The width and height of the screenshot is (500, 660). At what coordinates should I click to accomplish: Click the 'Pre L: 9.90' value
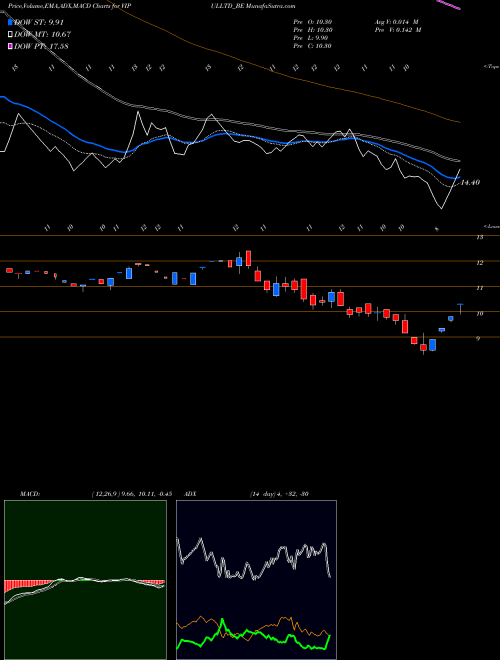tap(311, 38)
